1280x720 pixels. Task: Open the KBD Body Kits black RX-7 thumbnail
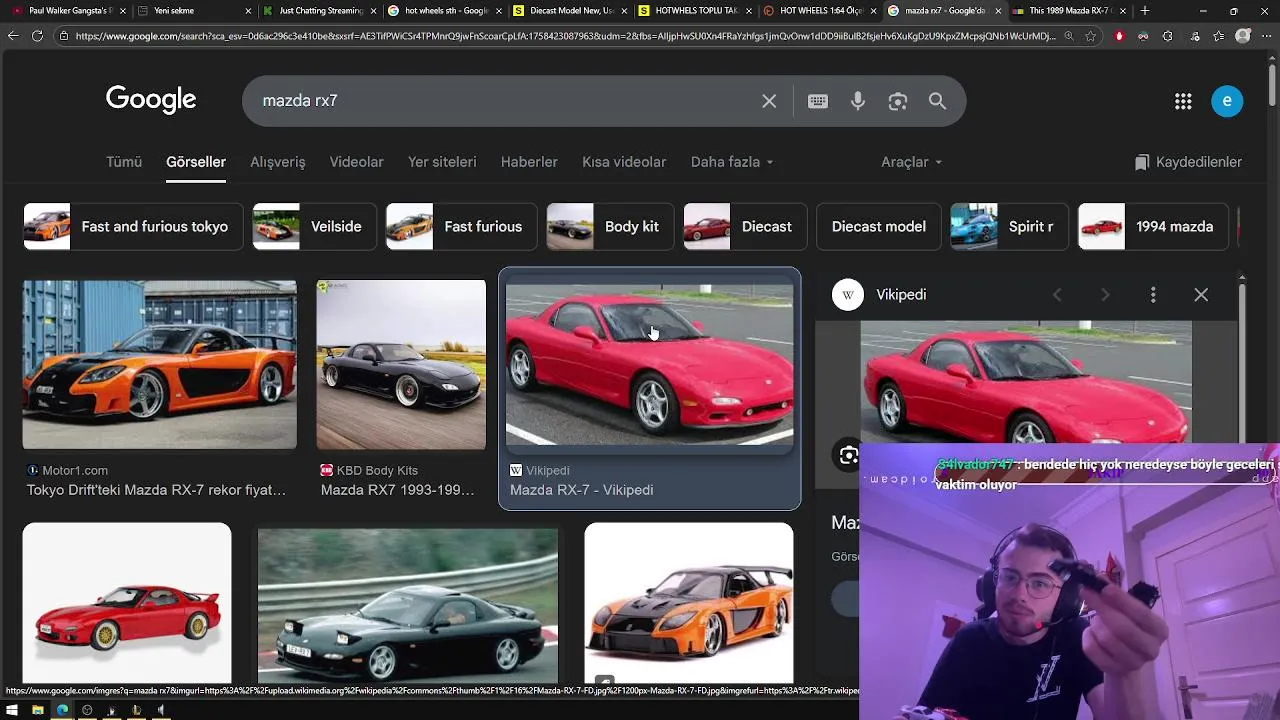pos(401,365)
